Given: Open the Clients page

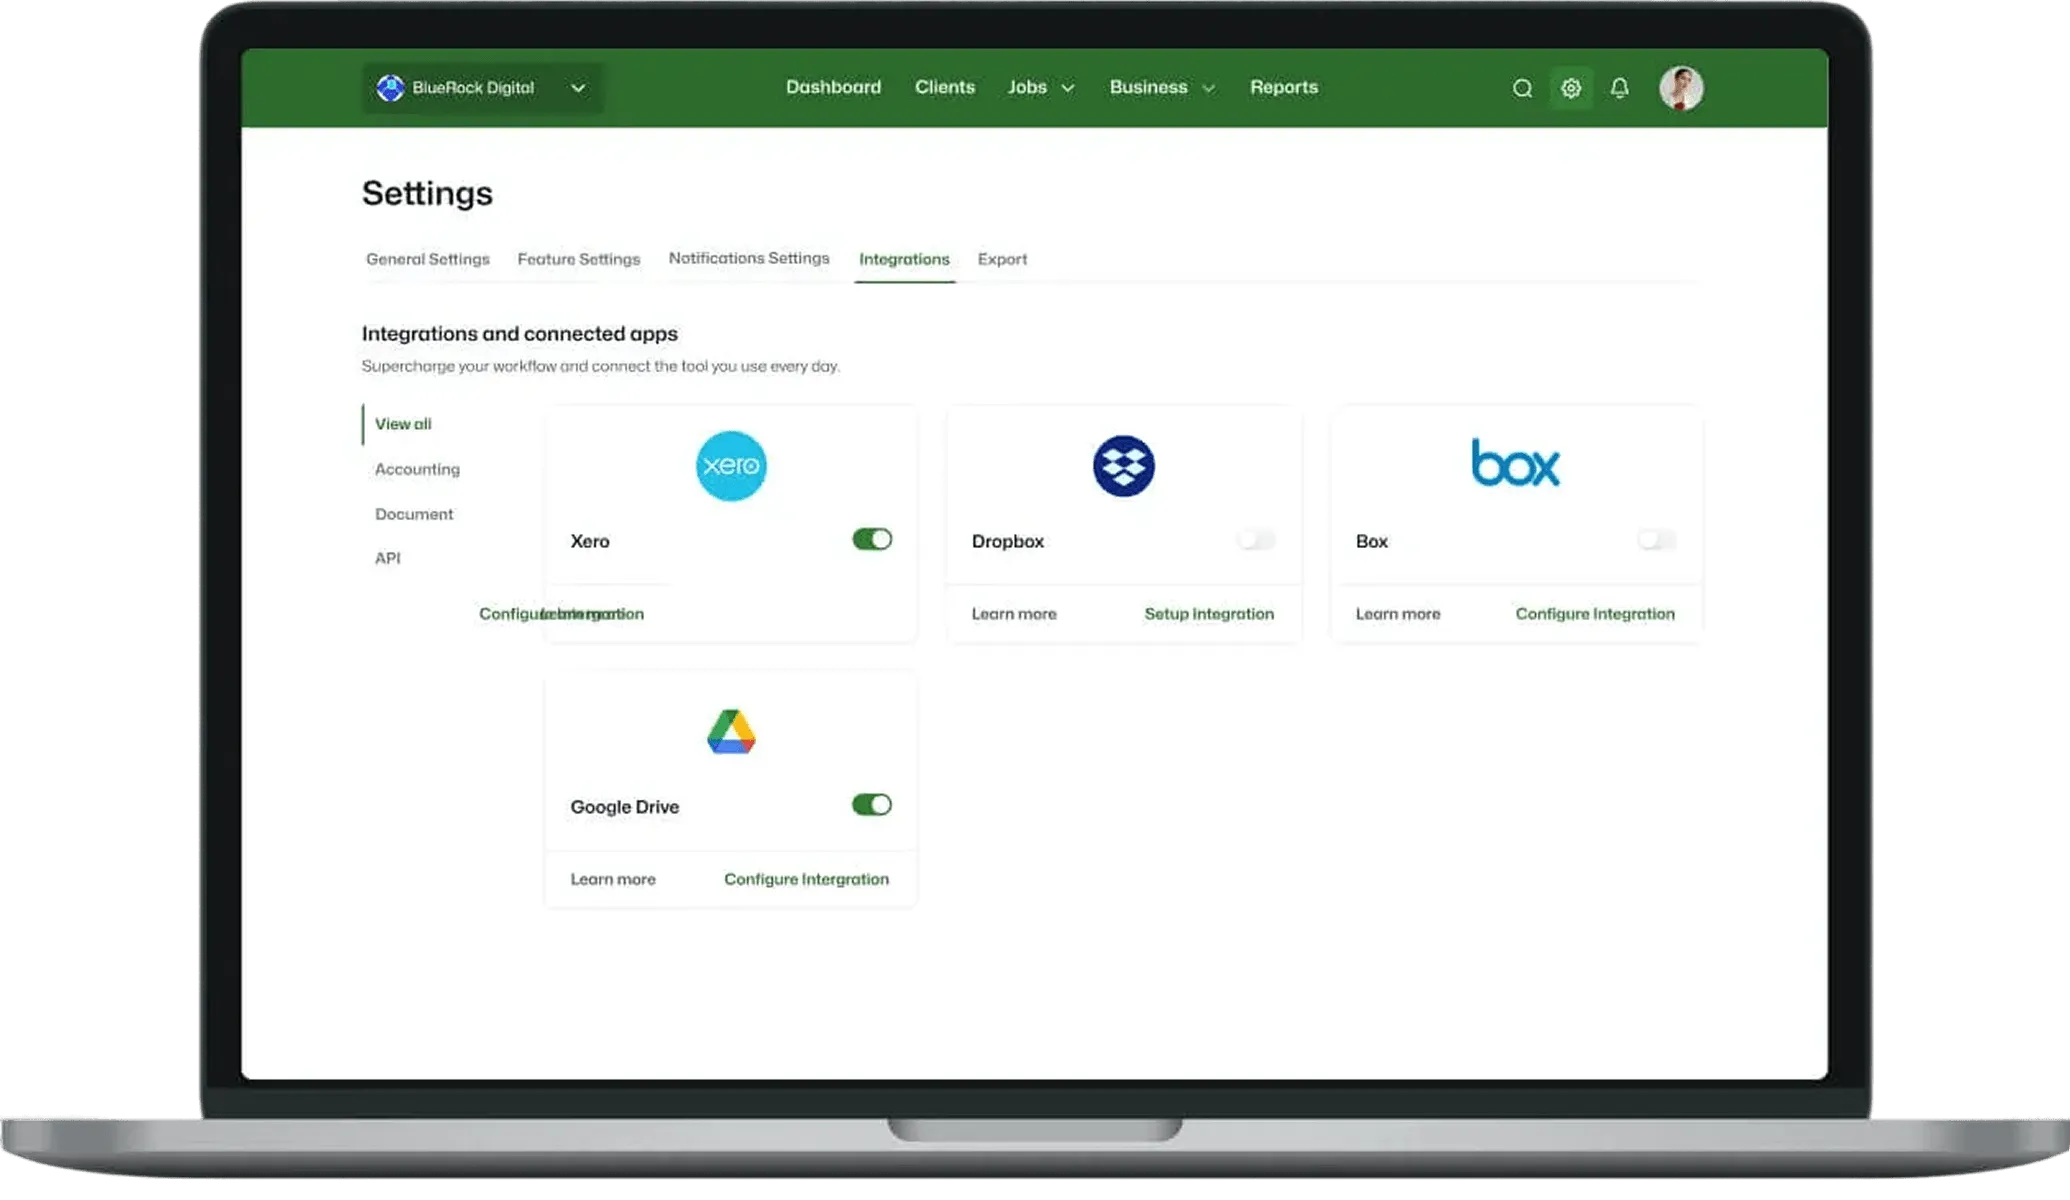Looking at the screenshot, I should tap(944, 88).
